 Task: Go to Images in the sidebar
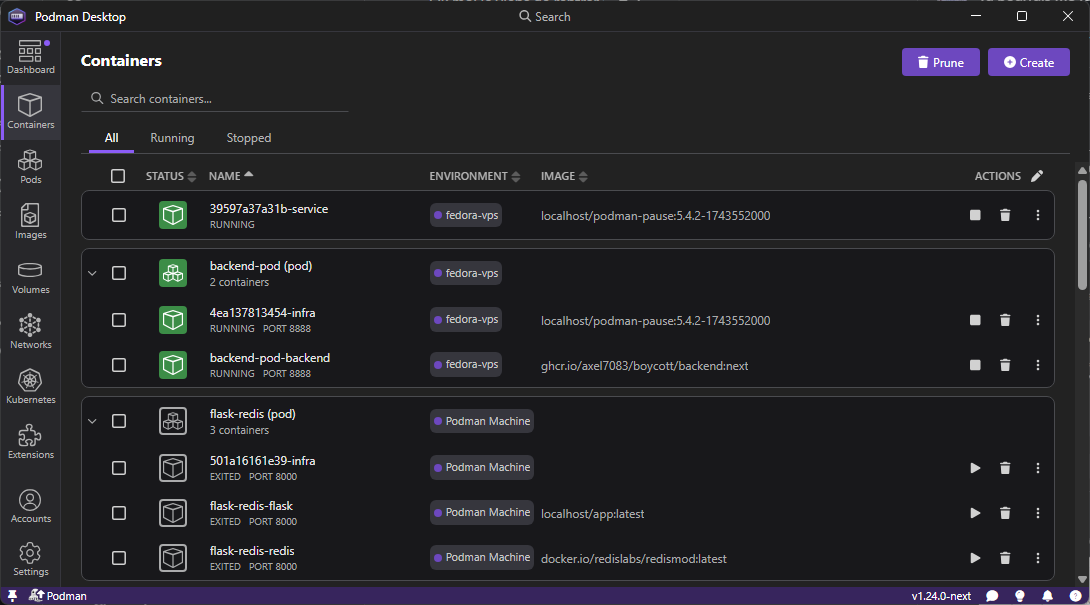click(30, 222)
